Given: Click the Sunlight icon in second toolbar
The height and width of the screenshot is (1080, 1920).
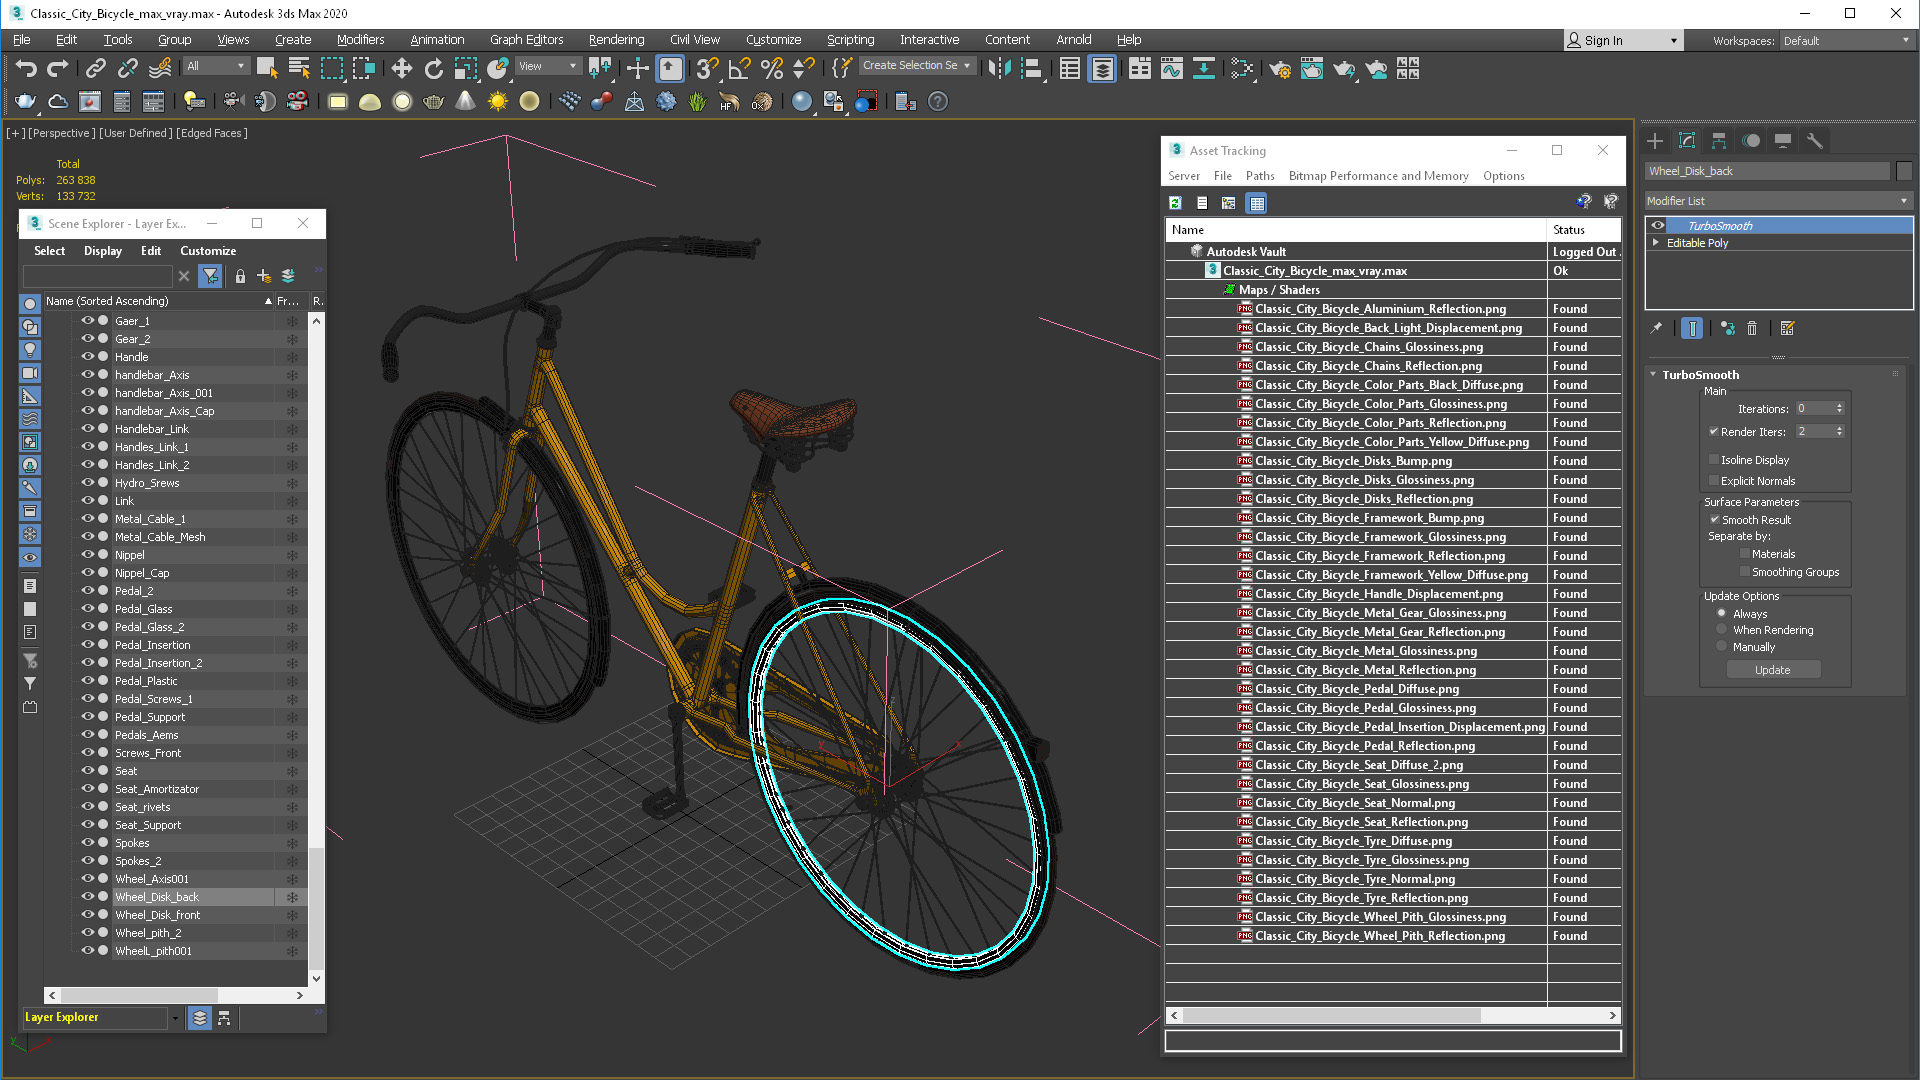Looking at the screenshot, I should click(x=497, y=101).
